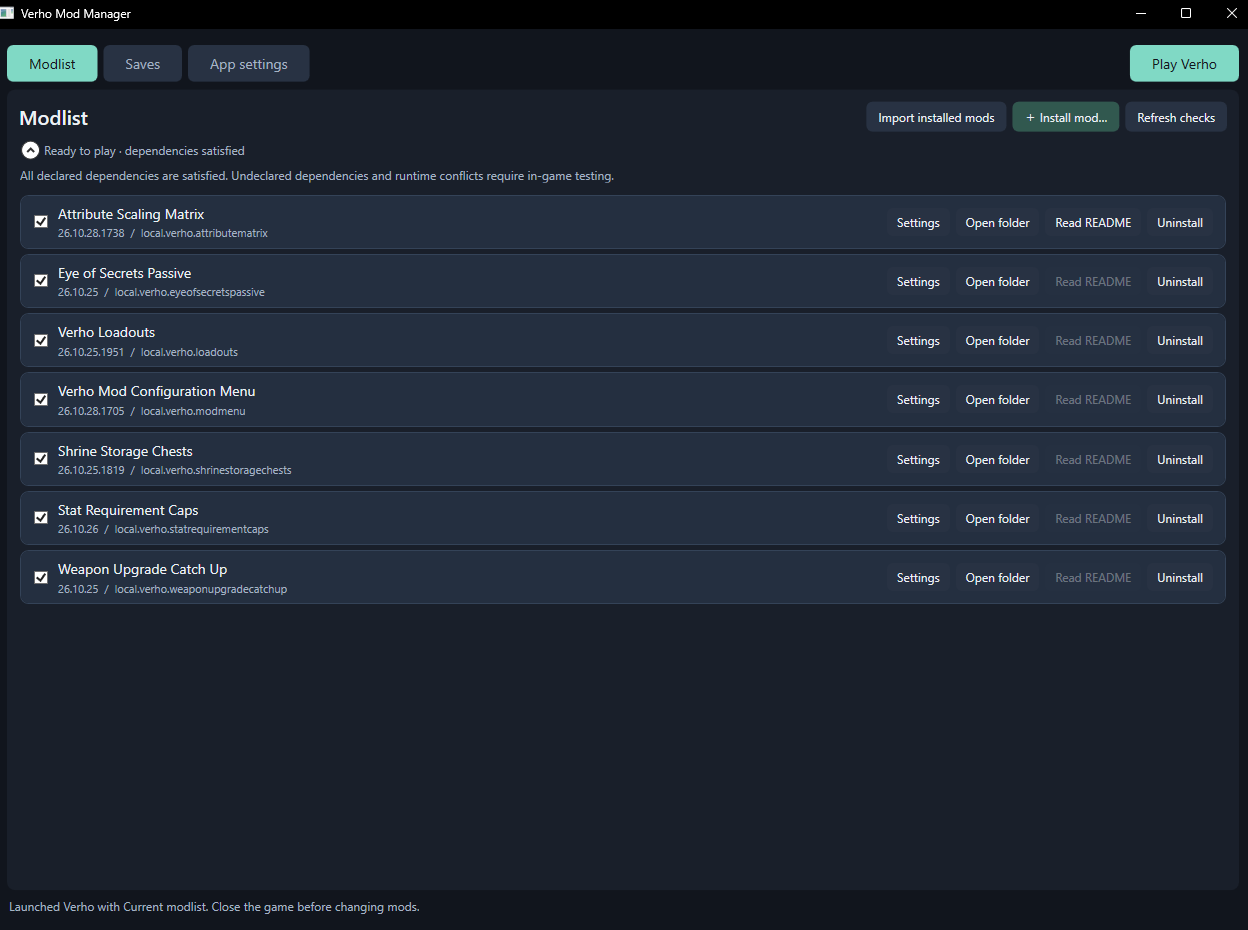1248x930 pixels.
Task: Read README of Attribute Scaling Matrix
Action: tap(1093, 223)
